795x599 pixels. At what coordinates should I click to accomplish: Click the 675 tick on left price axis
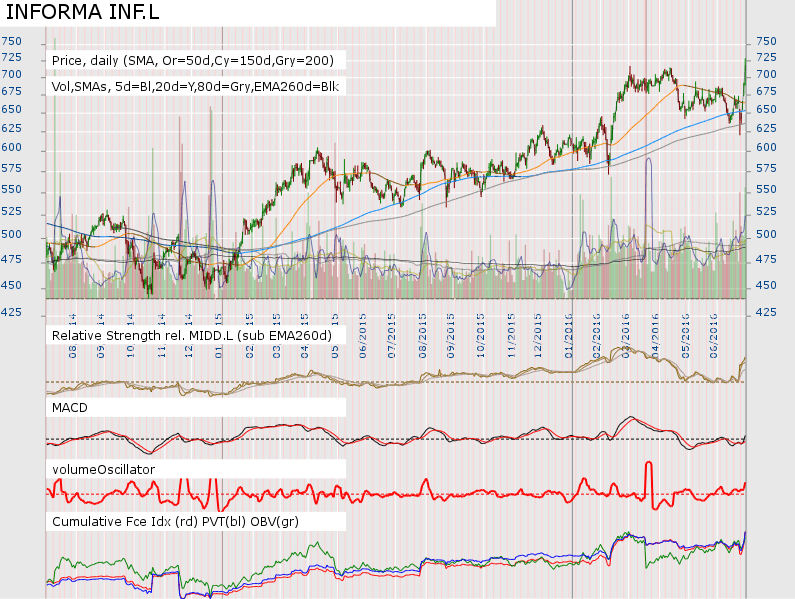(x=11, y=93)
